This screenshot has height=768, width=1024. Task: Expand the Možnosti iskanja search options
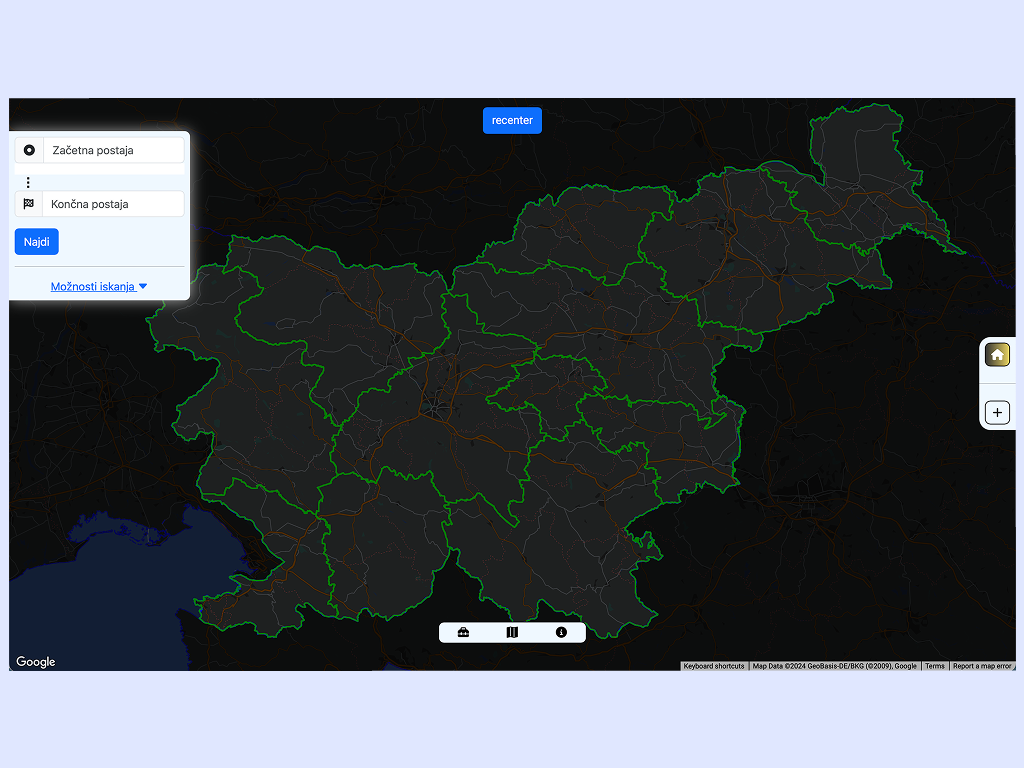[99, 286]
